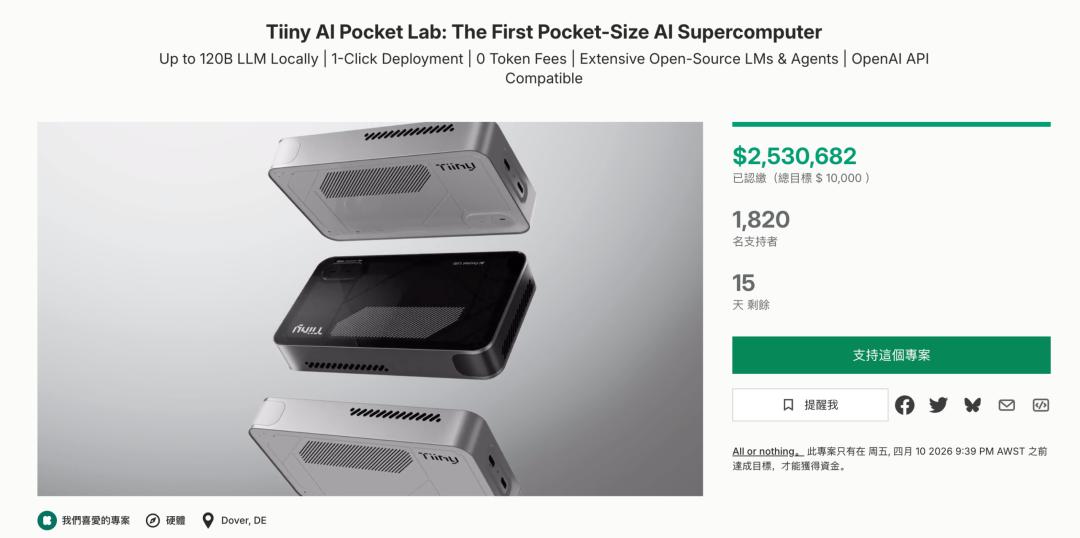Image resolution: width=1080 pixels, height=538 pixels.
Task: Click the green Kickstarter badge icon
Action: coord(47,520)
